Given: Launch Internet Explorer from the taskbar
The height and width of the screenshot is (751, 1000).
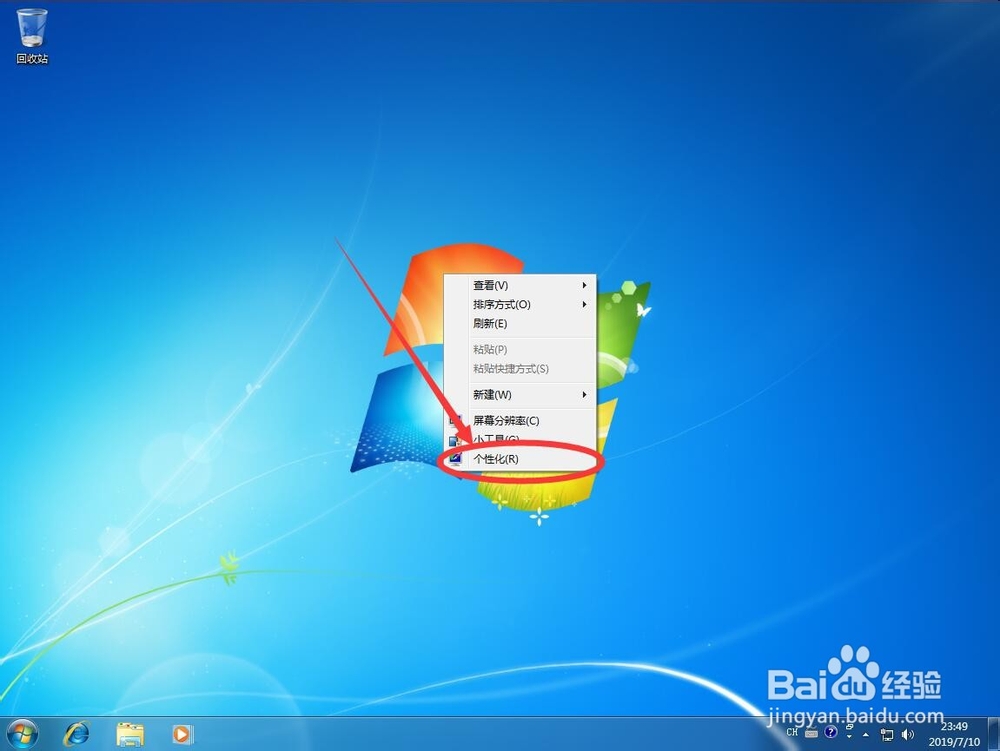Looking at the screenshot, I should [x=77, y=734].
